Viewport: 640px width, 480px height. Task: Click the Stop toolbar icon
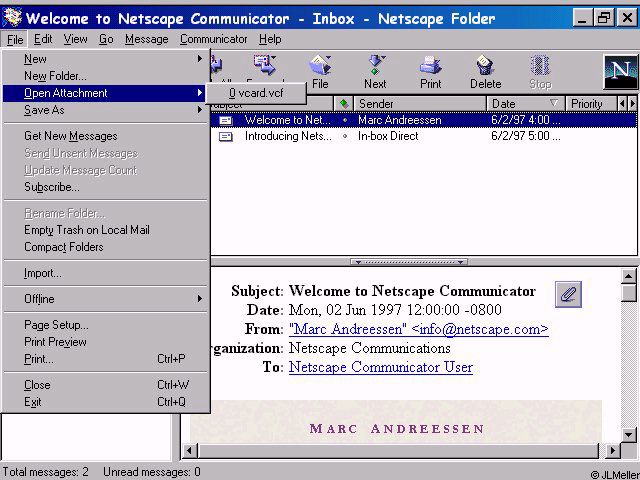click(x=540, y=65)
